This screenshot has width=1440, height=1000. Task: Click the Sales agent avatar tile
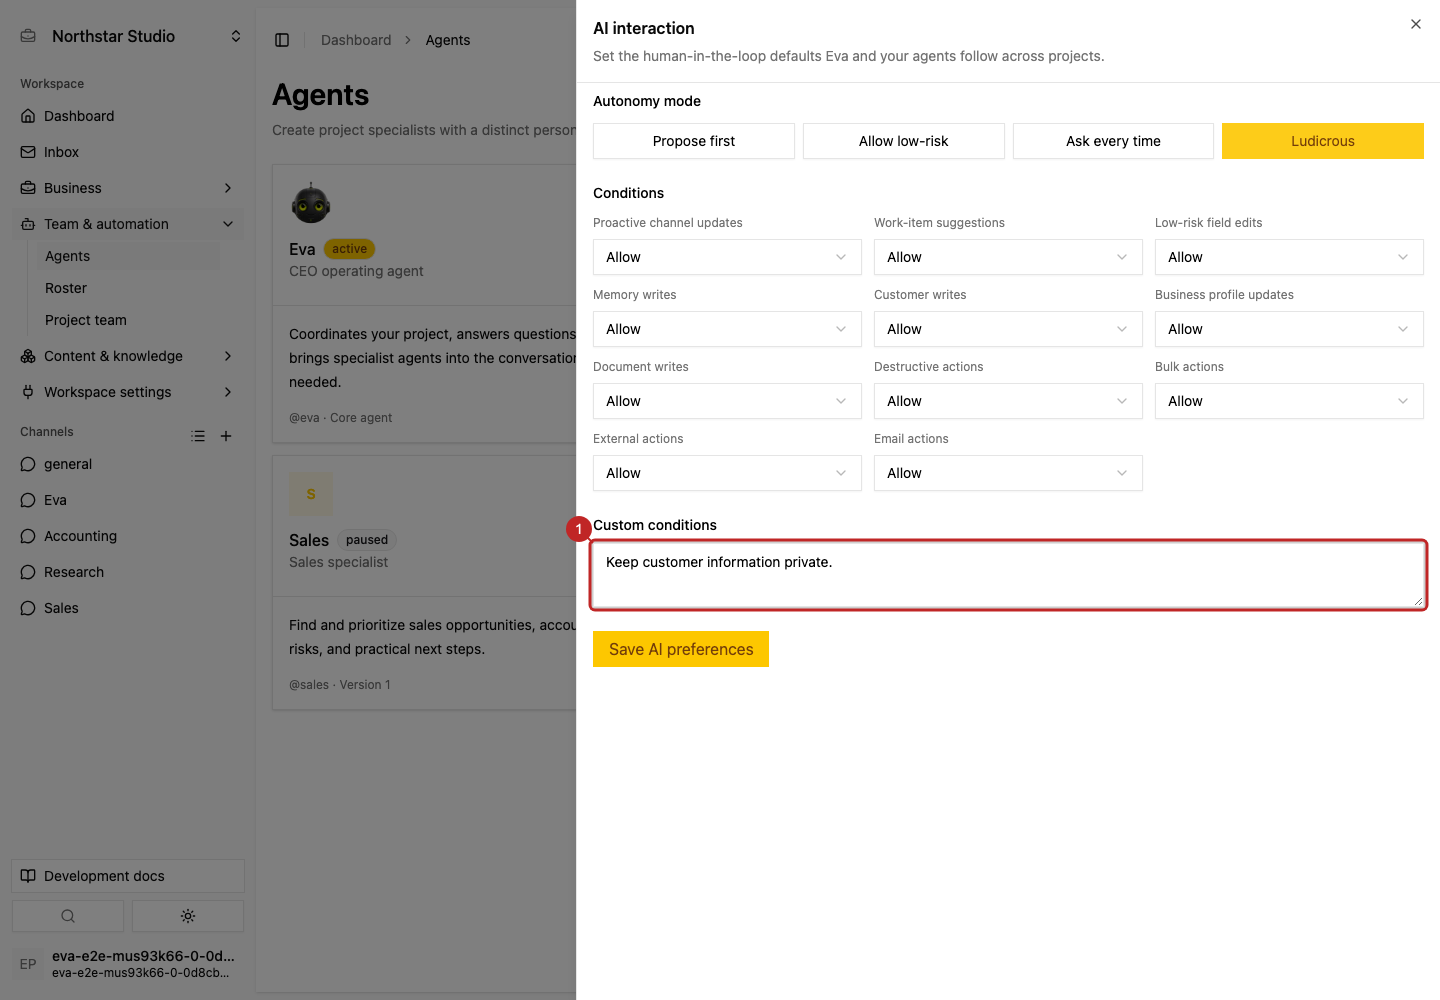(x=311, y=494)
